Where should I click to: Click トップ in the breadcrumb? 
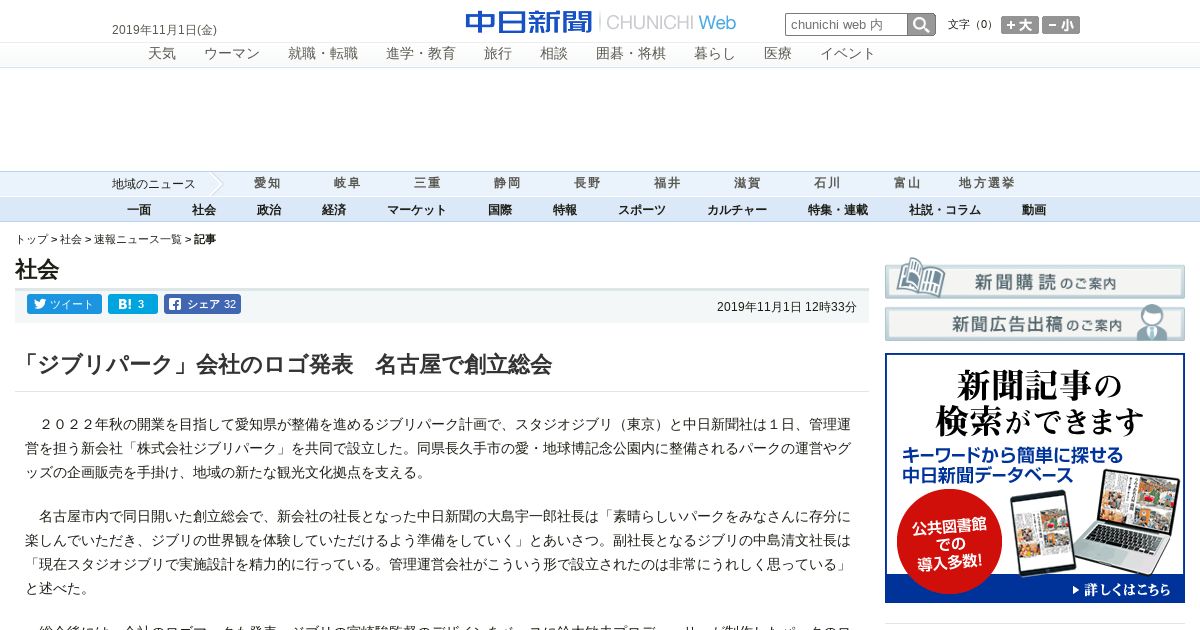[31, 240]
